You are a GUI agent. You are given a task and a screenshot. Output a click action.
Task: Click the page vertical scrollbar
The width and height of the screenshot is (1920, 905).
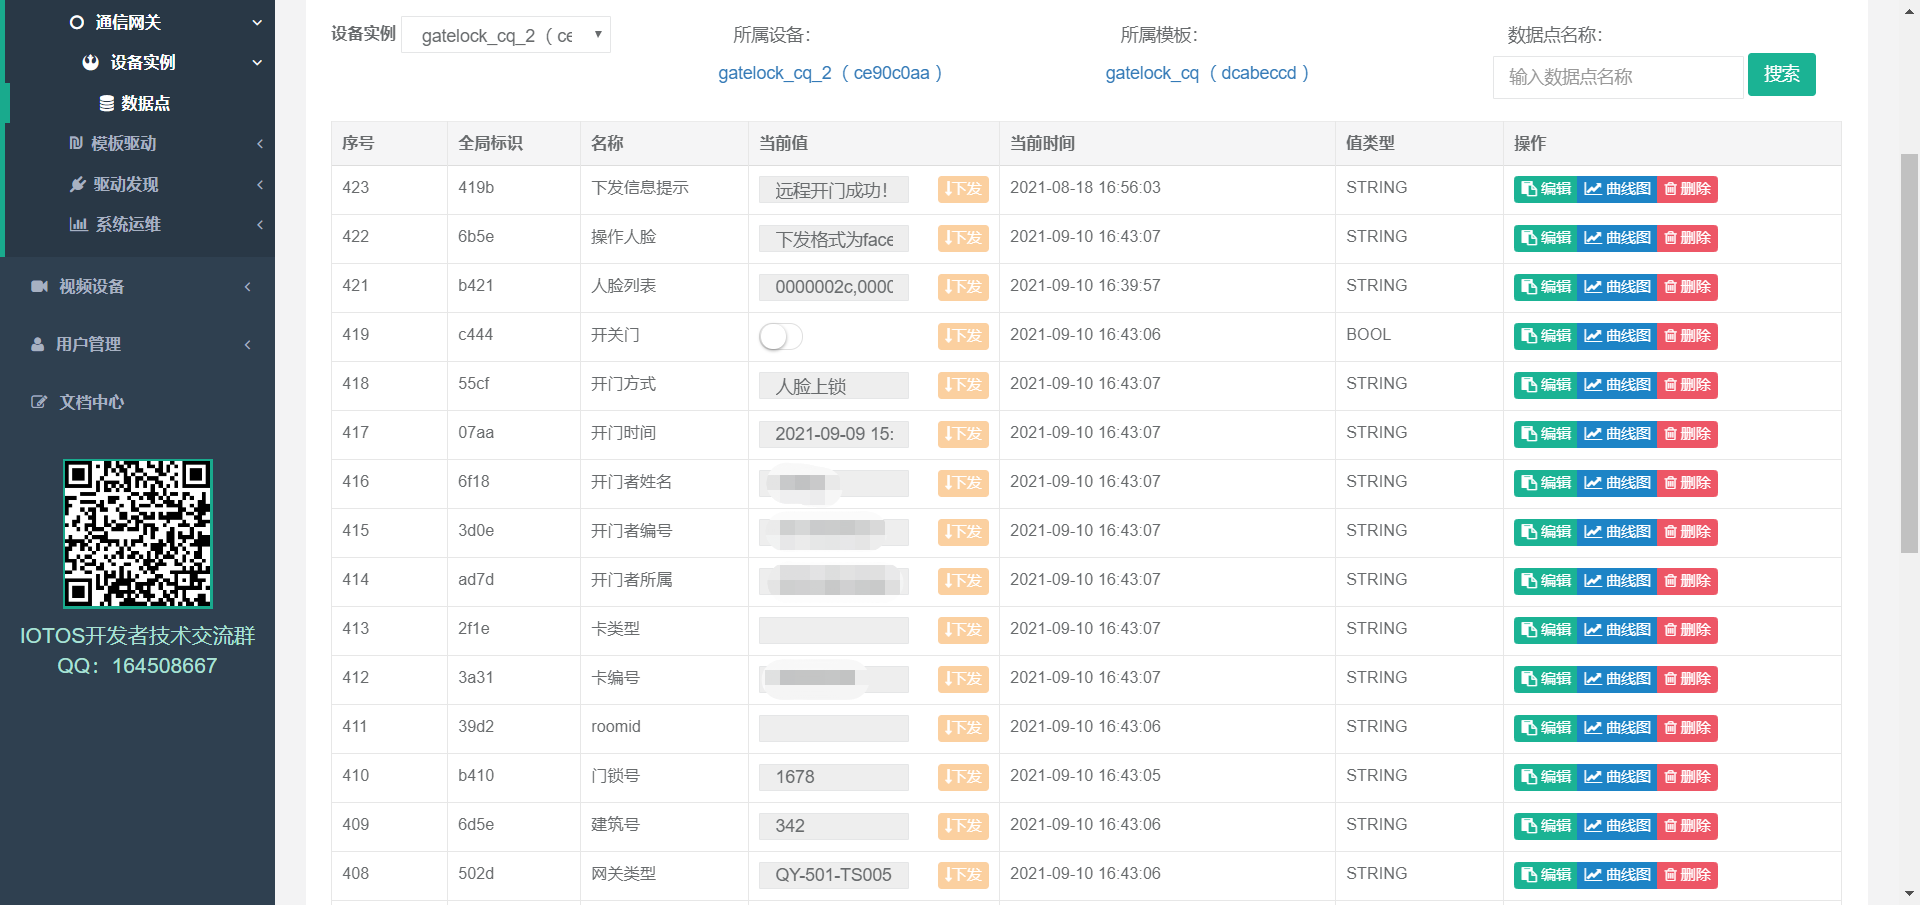[x=1908, y=350]
